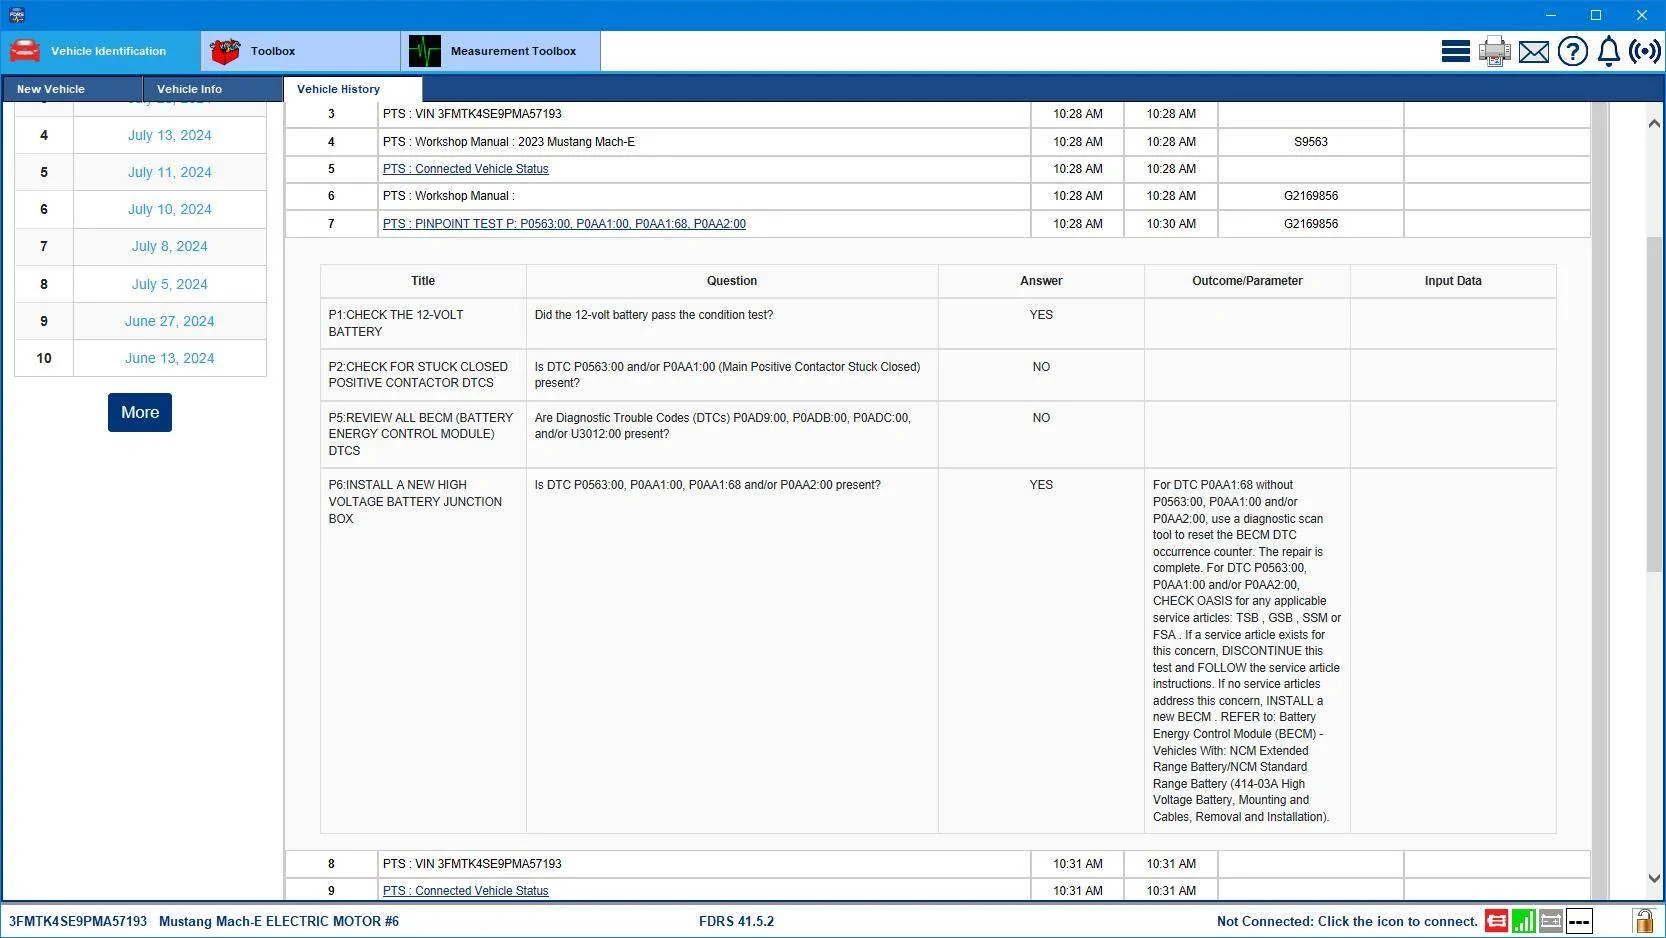1666x938 pixels.
Task: Open Connected Vehicle Status link in row 5
Action: click(465, 169)
